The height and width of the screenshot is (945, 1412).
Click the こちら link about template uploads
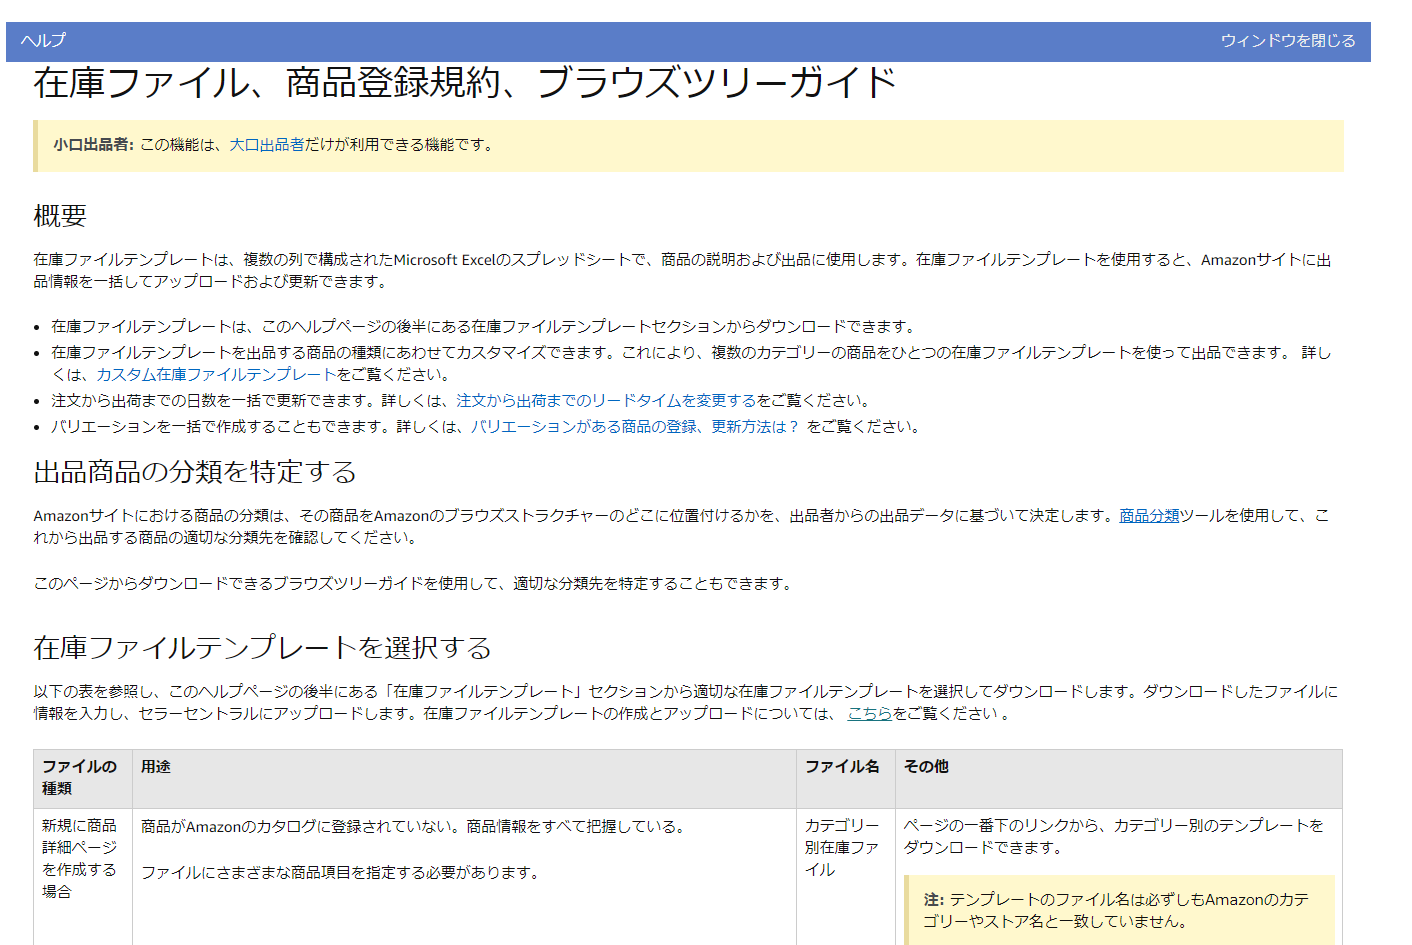pos(869,714)
